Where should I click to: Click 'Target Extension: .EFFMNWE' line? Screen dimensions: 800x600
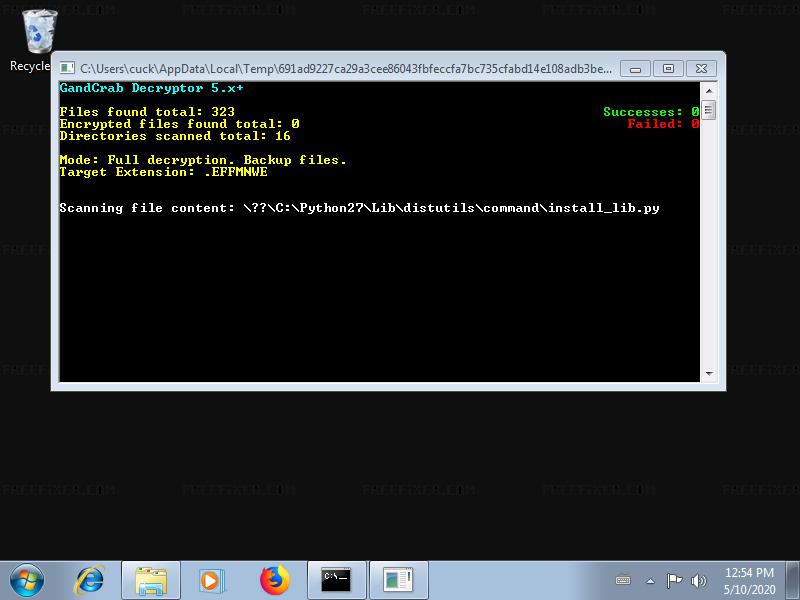click(x=163, y=172)
